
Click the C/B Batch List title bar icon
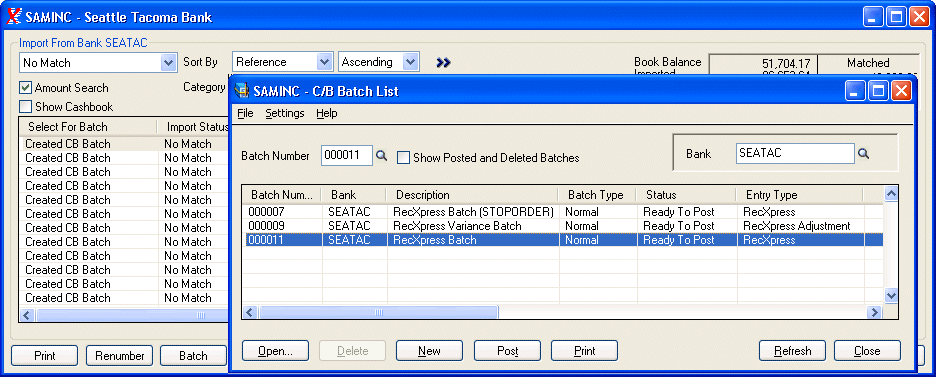point(242,91)
